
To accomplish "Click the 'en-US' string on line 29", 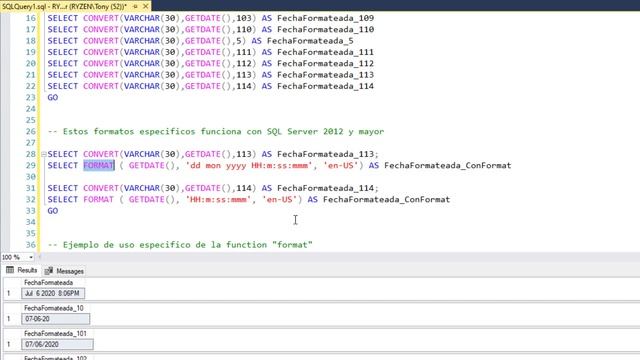I will pos(341,165).
